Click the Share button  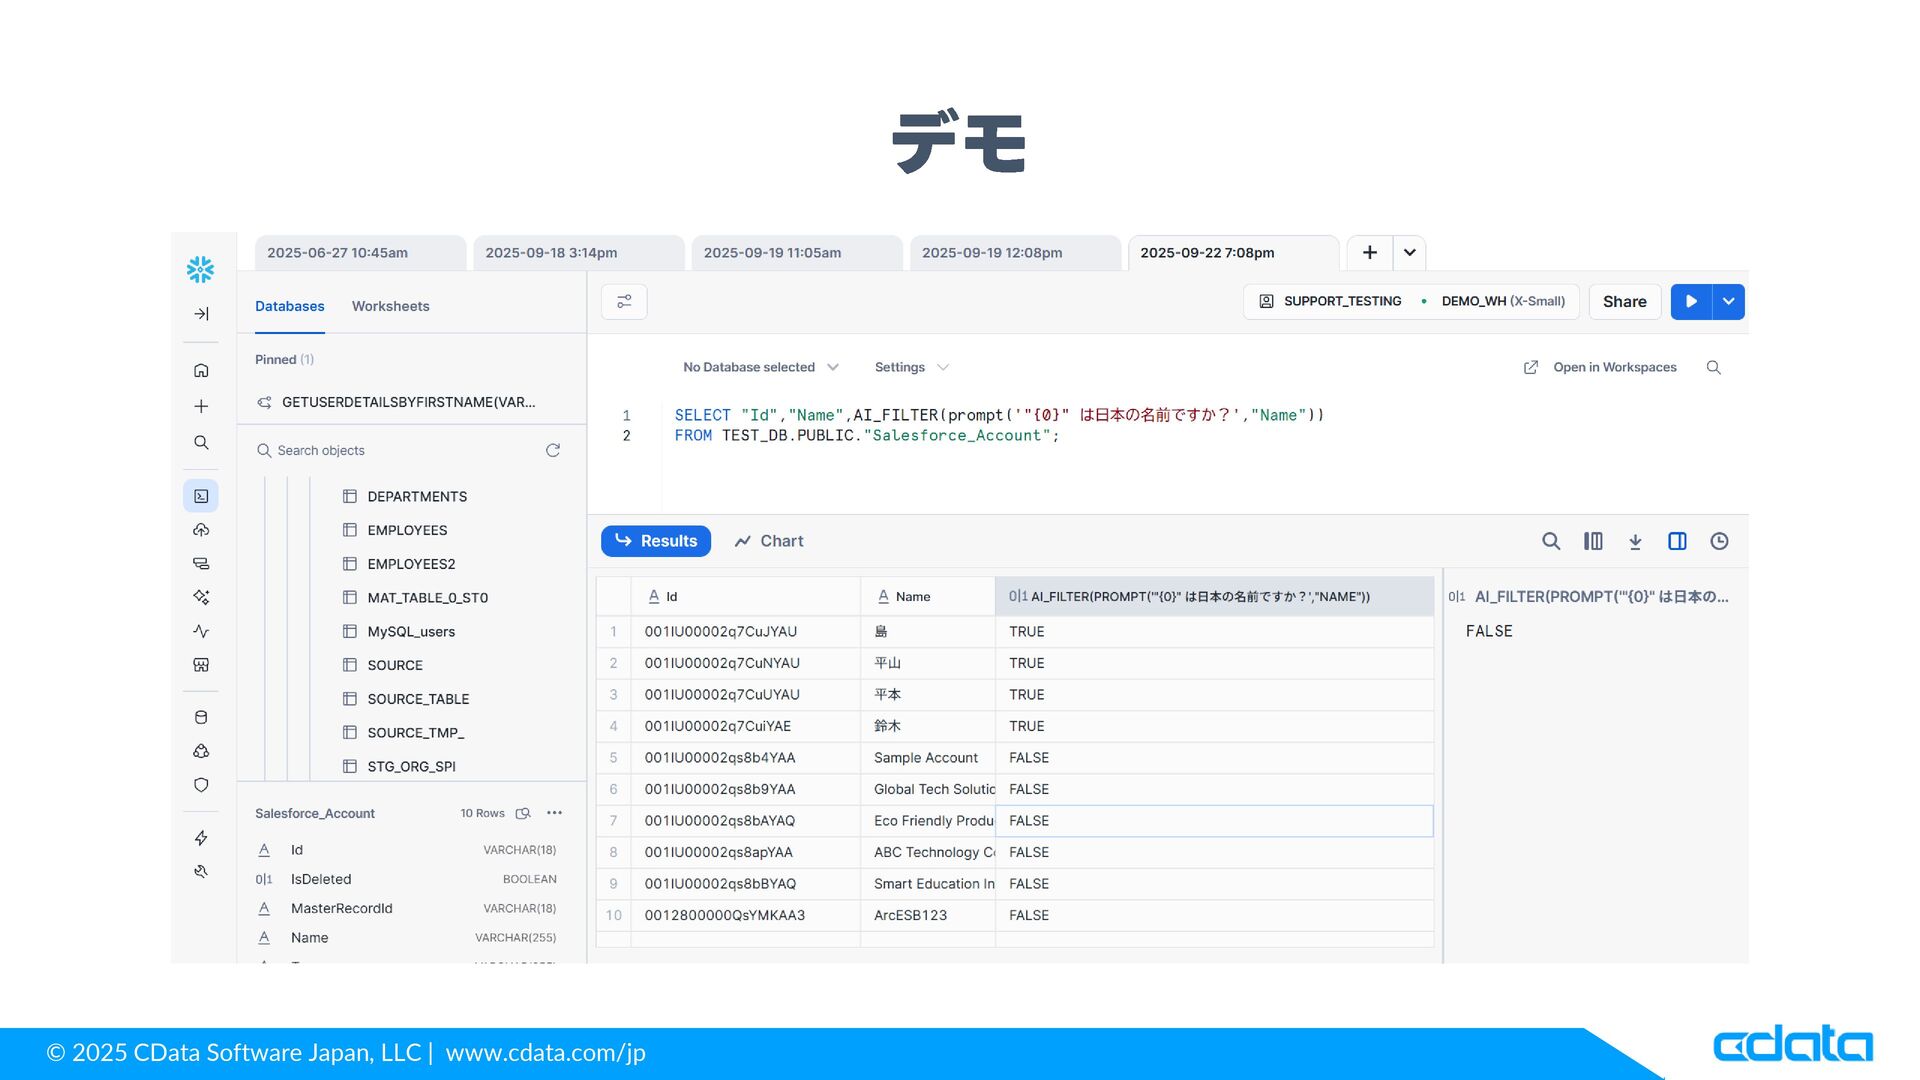[x=1625, y=302]
